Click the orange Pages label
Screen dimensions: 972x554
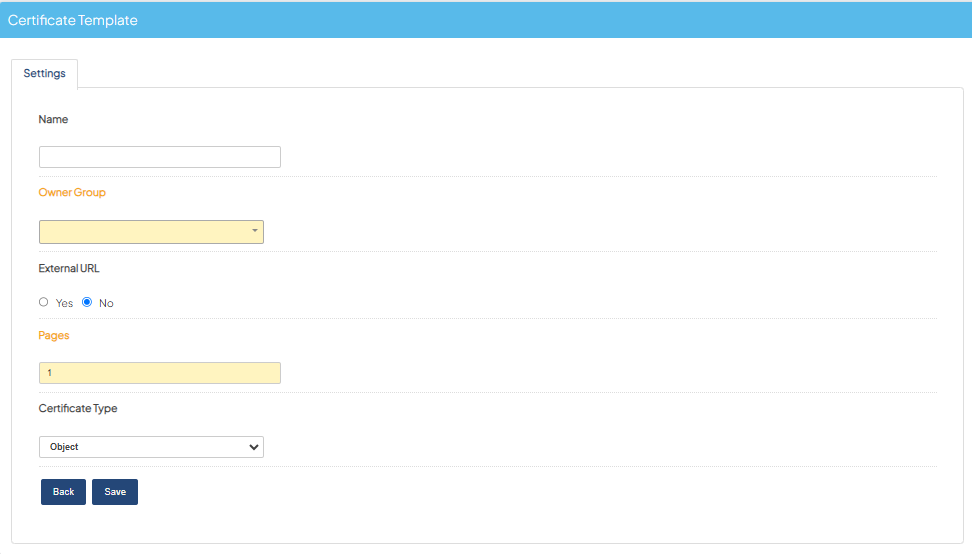(x=54, y=335)
